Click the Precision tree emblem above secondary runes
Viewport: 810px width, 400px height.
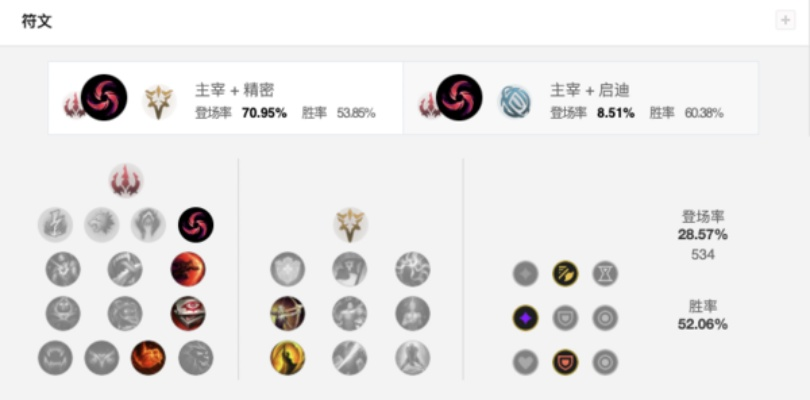point(350,225)
